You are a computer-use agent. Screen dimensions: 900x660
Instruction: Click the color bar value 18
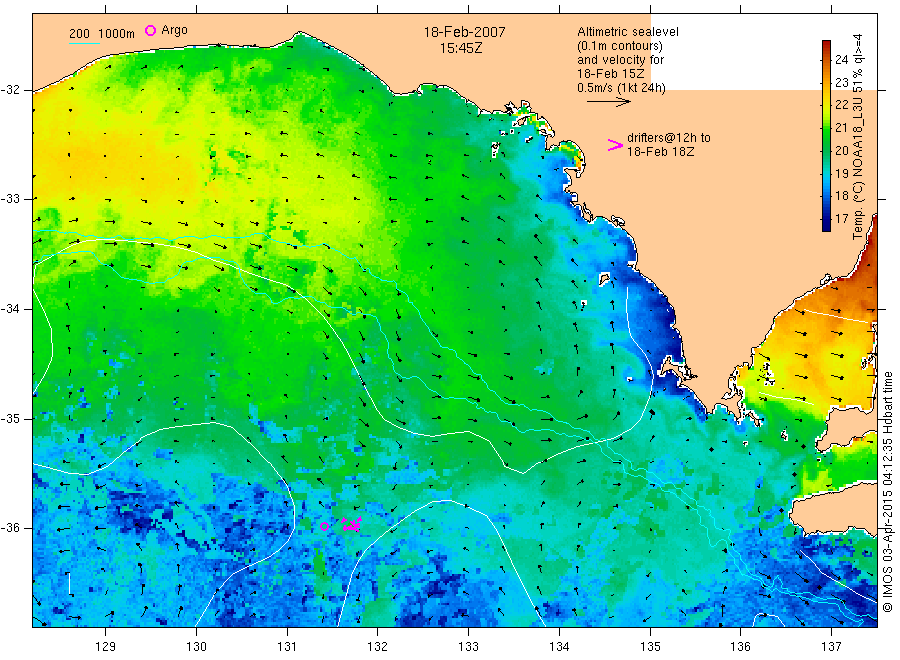coord(841,196)
